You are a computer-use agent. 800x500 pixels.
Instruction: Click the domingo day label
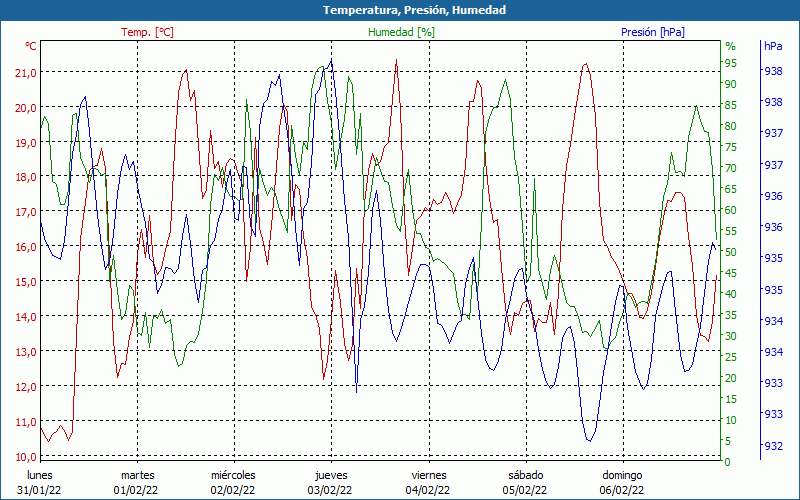[622, 476]
